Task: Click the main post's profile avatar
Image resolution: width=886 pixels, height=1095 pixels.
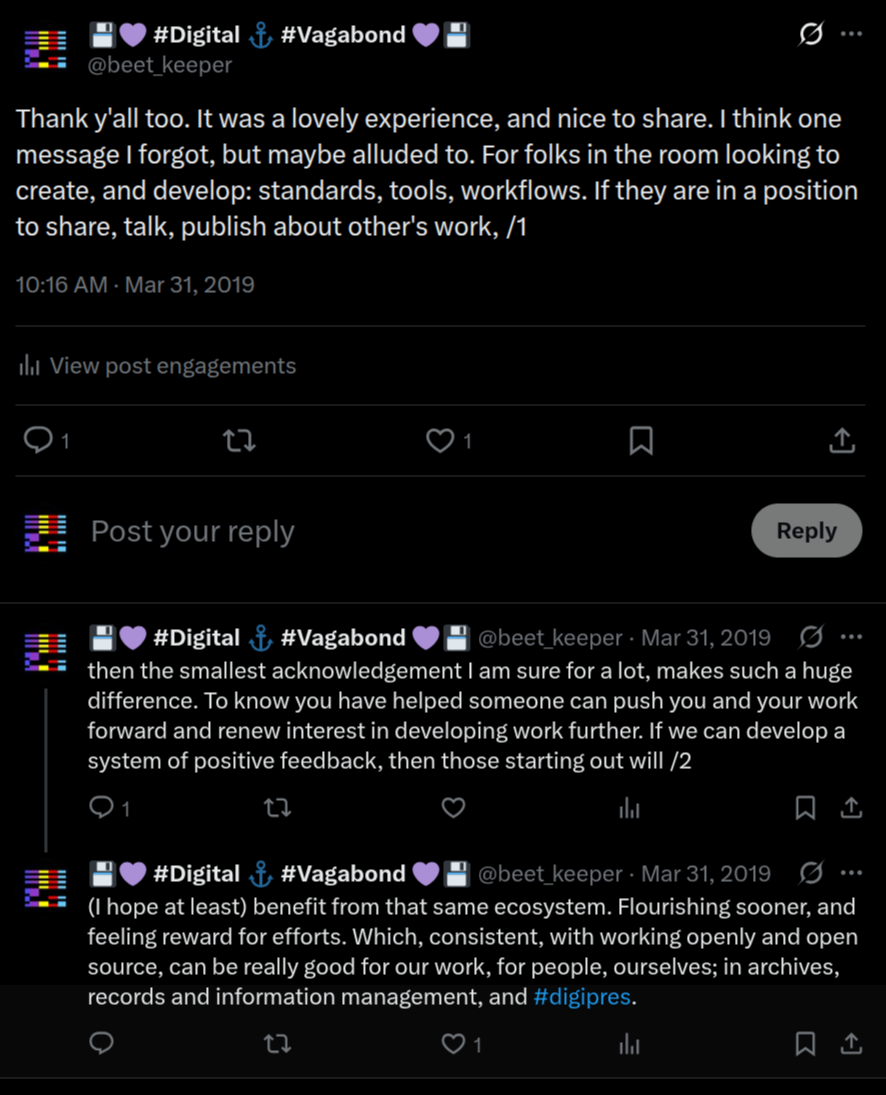Action: [x=46, y=49]
